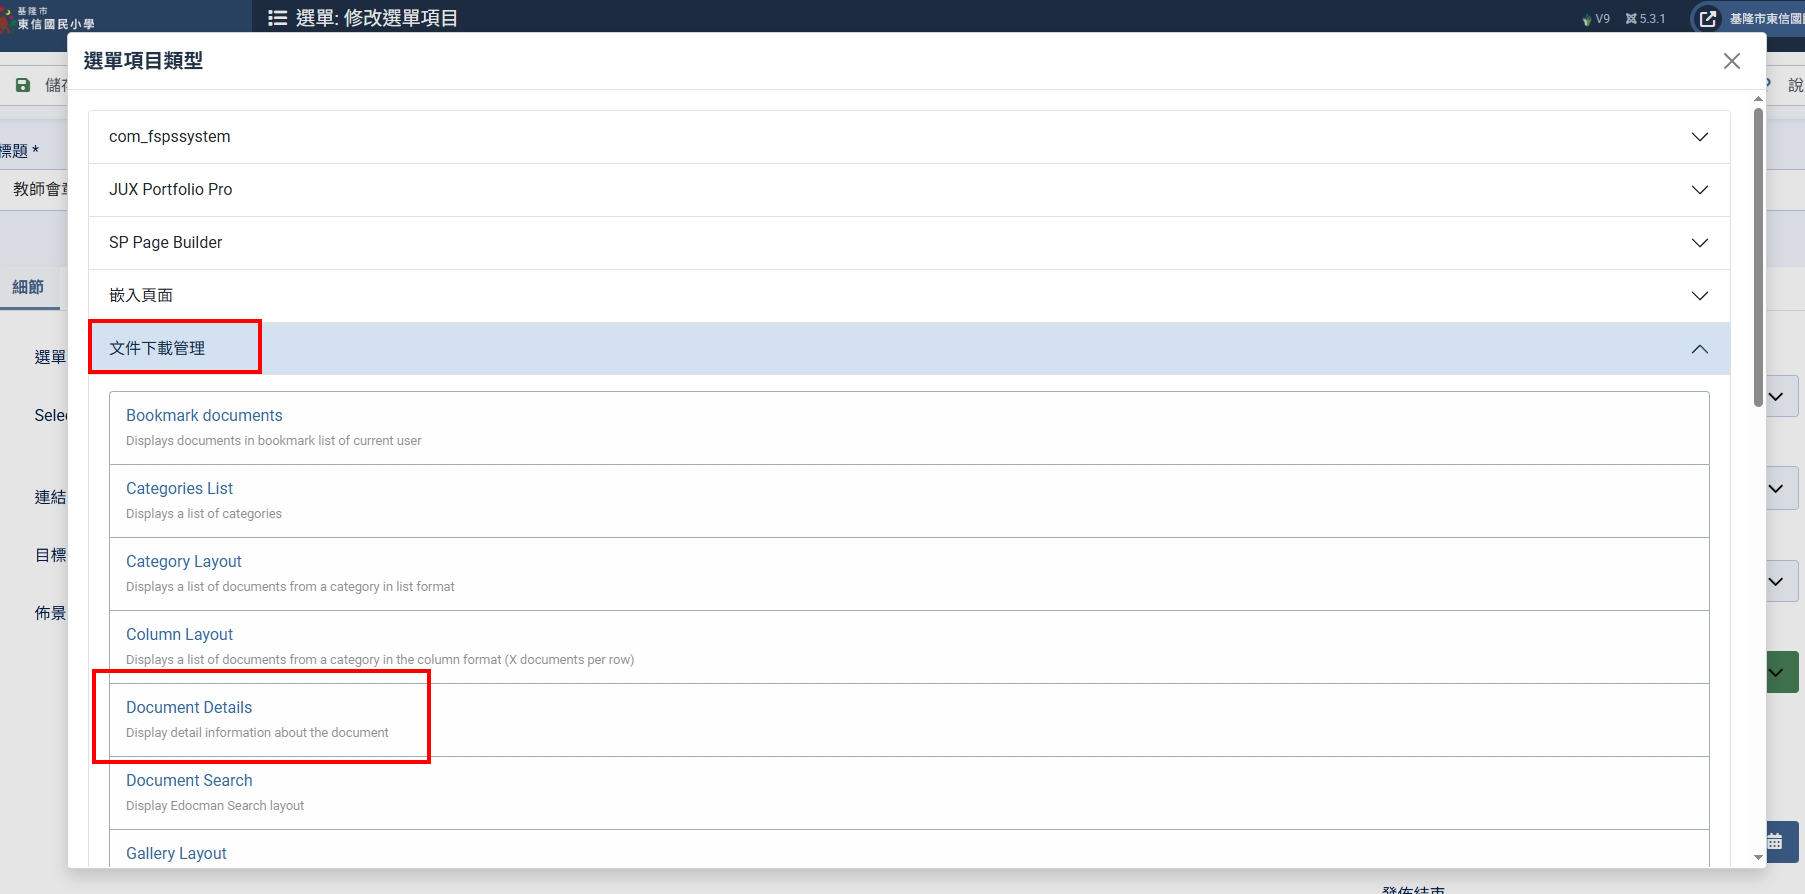Click the save icon in the toolbar
This screenshot has height=894, width=1805.
tap(23, 85)
